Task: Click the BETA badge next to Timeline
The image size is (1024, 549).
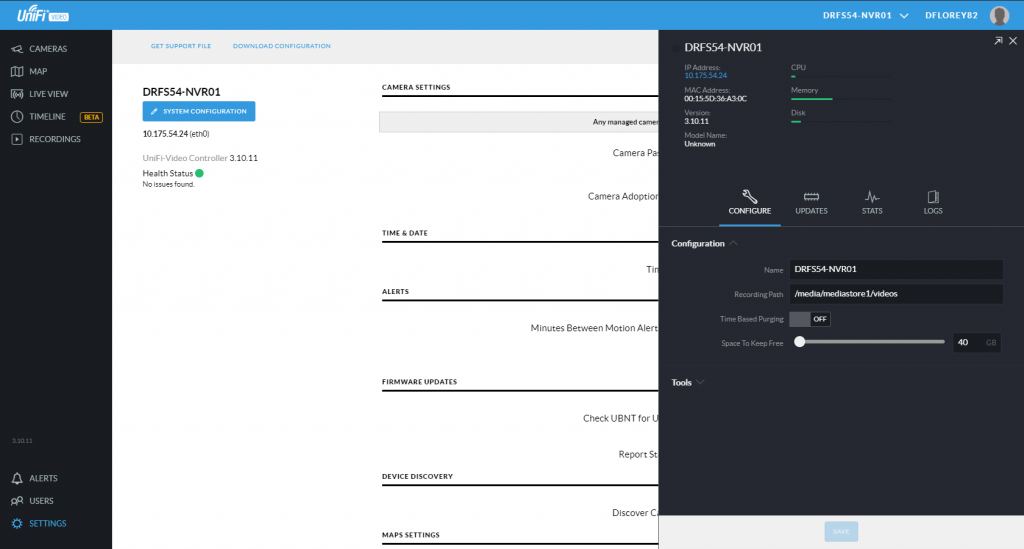Action: point(91,118)
